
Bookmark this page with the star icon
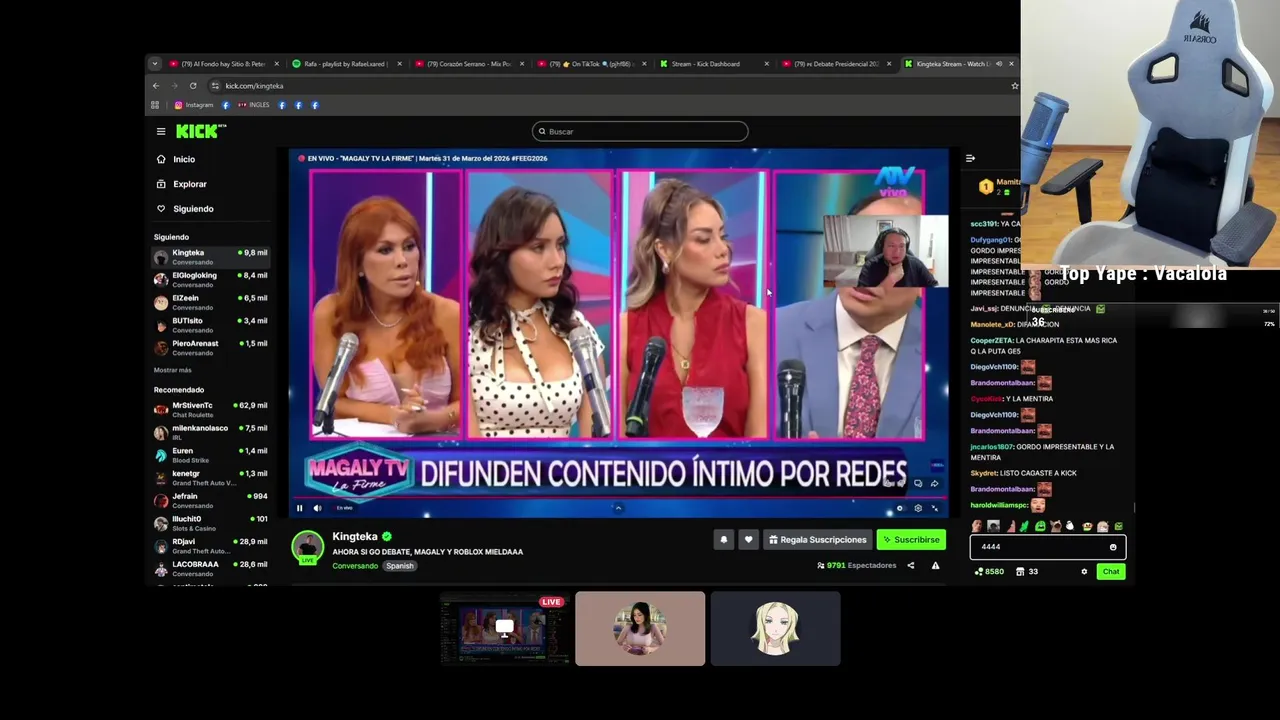tap(1014, 86)
